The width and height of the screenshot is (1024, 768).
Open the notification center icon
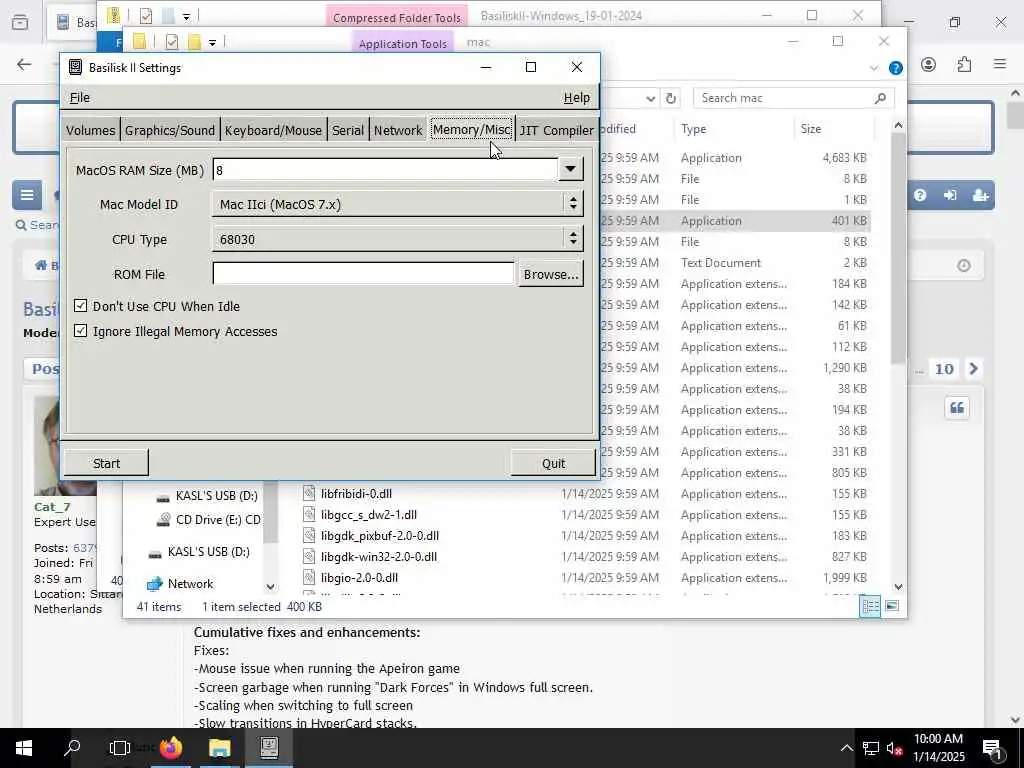(992, 748)
